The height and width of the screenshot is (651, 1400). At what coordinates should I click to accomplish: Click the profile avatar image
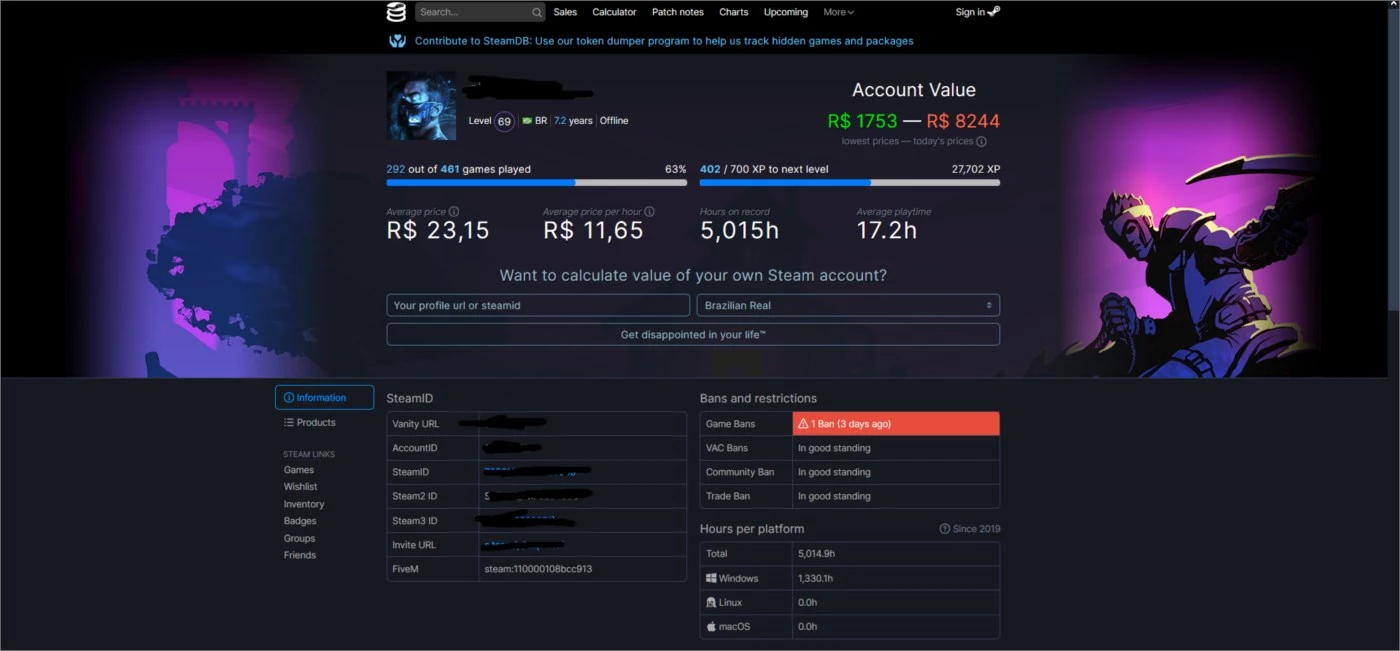(421, 106)
